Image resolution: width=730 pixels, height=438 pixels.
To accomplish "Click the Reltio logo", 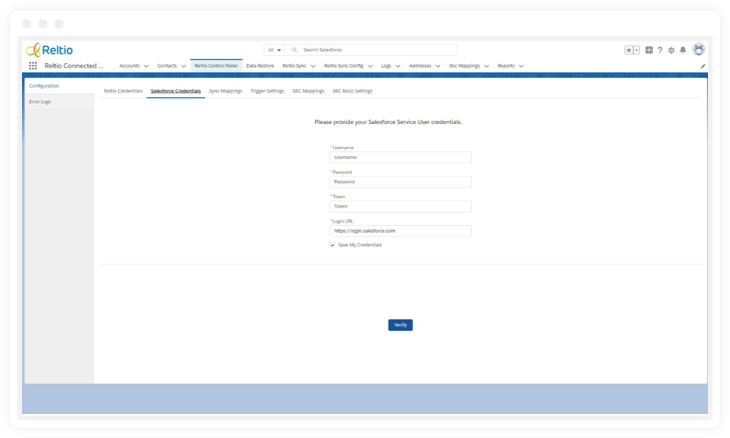I will (x=49, y=50).
